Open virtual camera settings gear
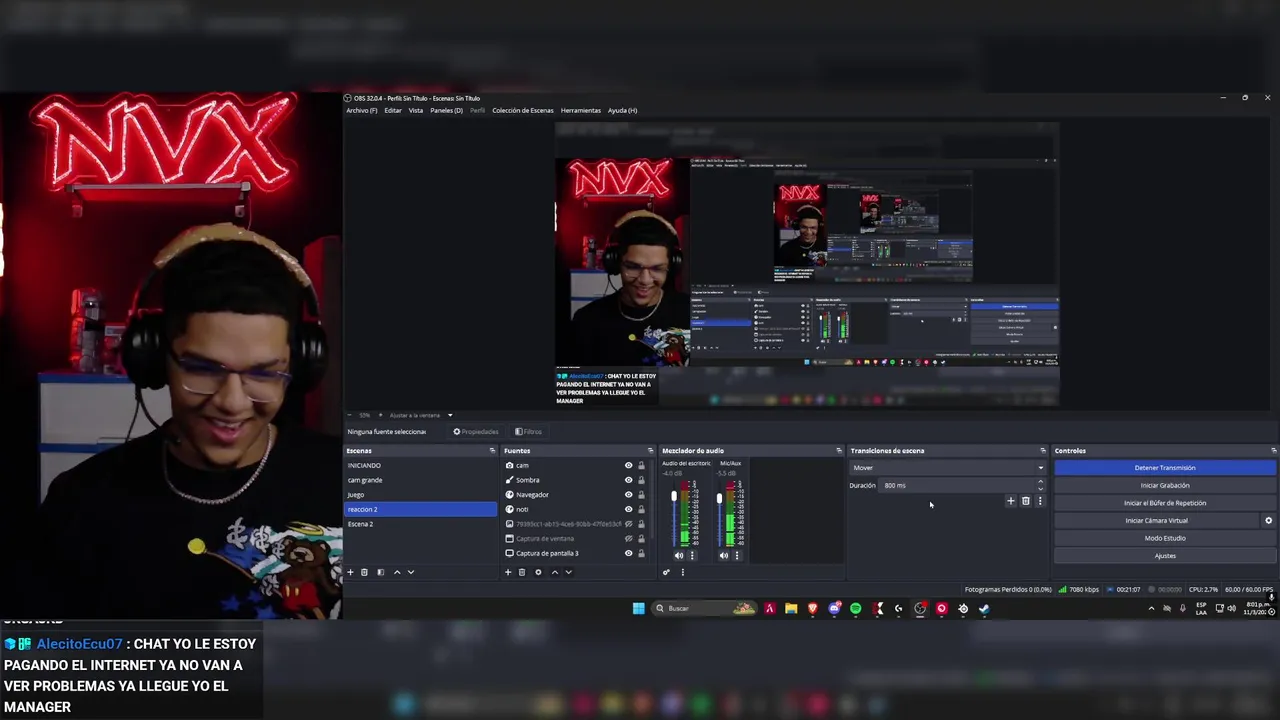Screen dimensions: 1280x720 pyautogui.click(x=1268, y=520)
